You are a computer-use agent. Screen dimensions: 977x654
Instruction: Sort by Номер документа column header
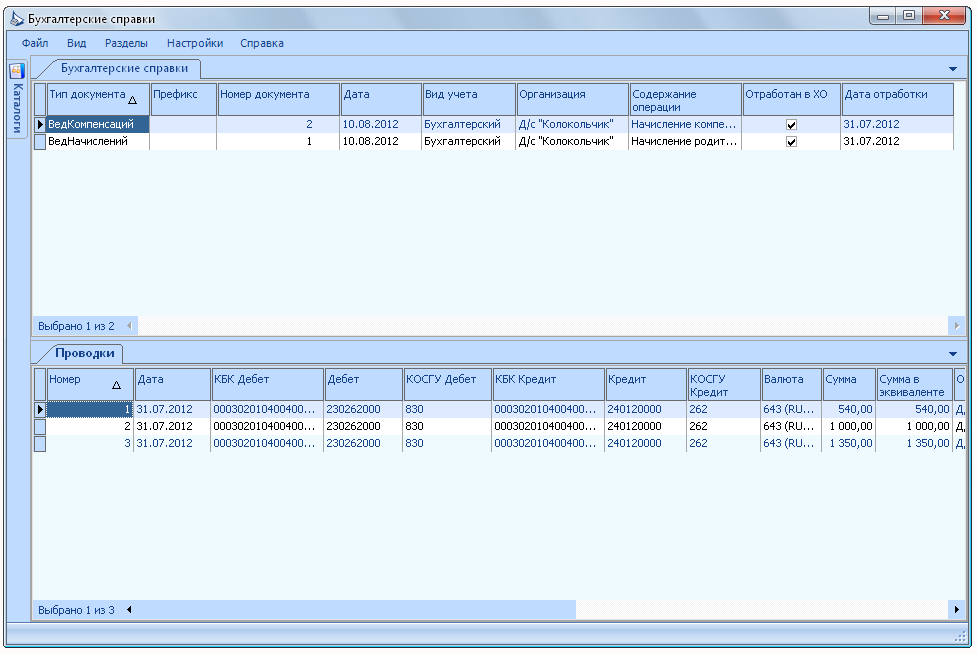279,100
